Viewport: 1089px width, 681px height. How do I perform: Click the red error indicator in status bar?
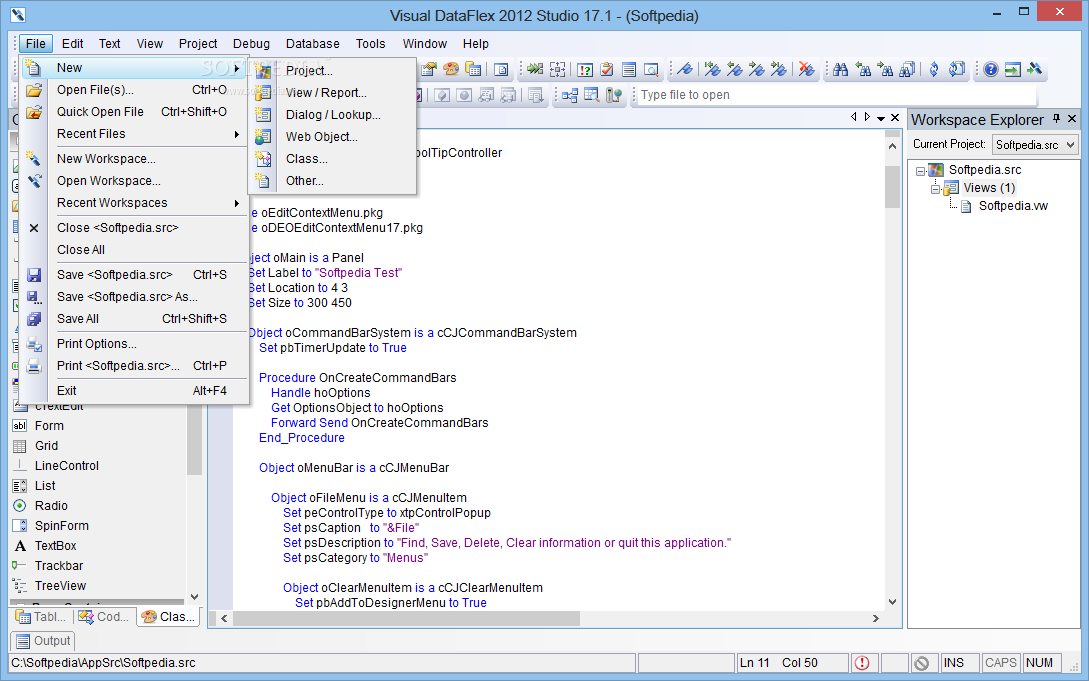click(x=862, y=663)
